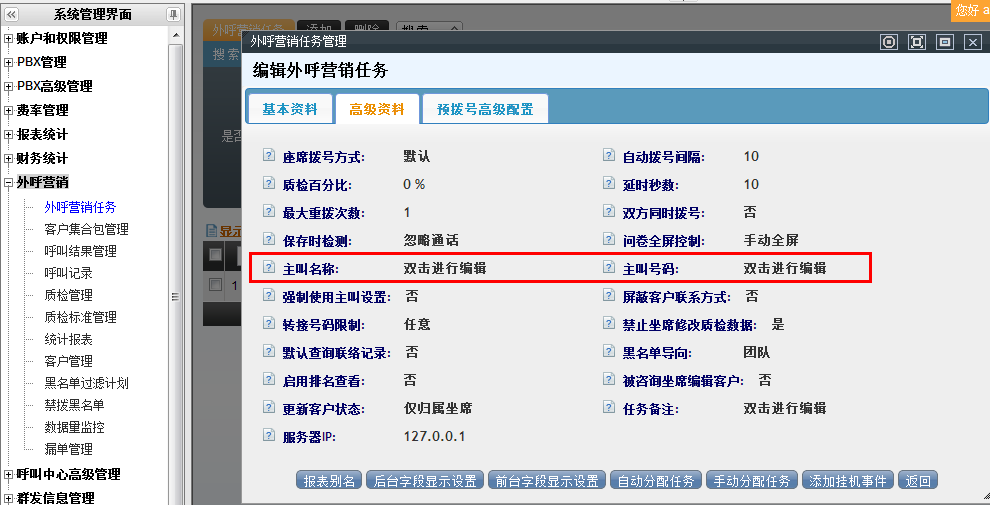The height and width of the screenshot is (505, 990).
Task: Click the help icon next to 服务器IP
Action: click(x=268, y=437)
